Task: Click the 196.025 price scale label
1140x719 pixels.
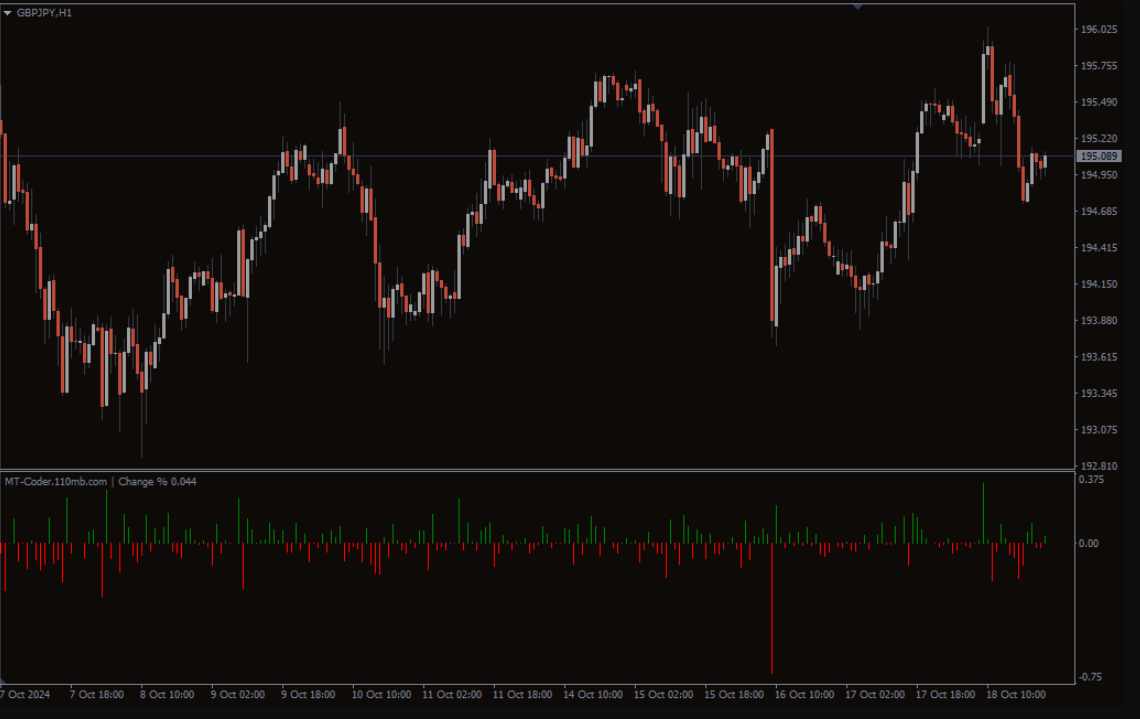Action: click(1099, 30)
